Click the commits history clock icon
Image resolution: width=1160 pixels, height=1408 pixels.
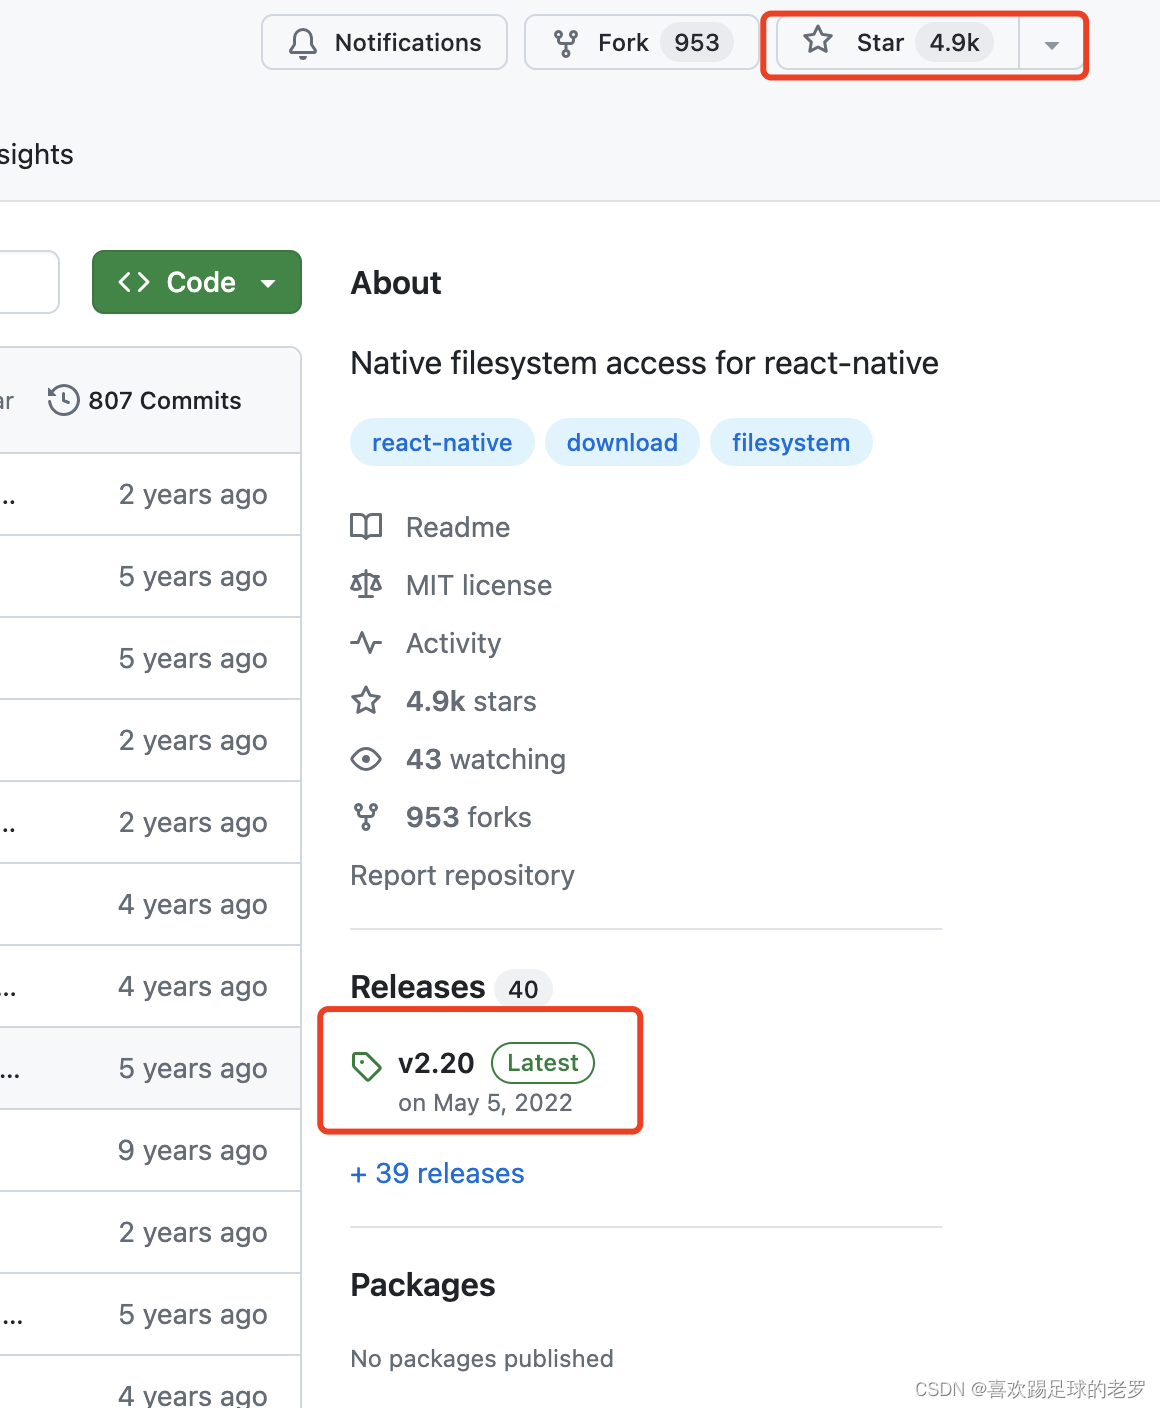coord(63,400)
